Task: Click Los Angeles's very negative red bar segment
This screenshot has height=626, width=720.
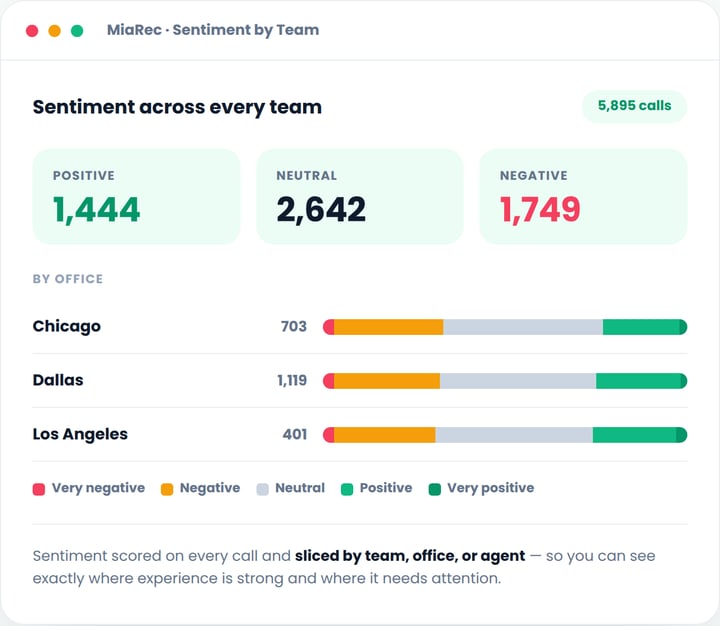Action: tap(328, 434)
